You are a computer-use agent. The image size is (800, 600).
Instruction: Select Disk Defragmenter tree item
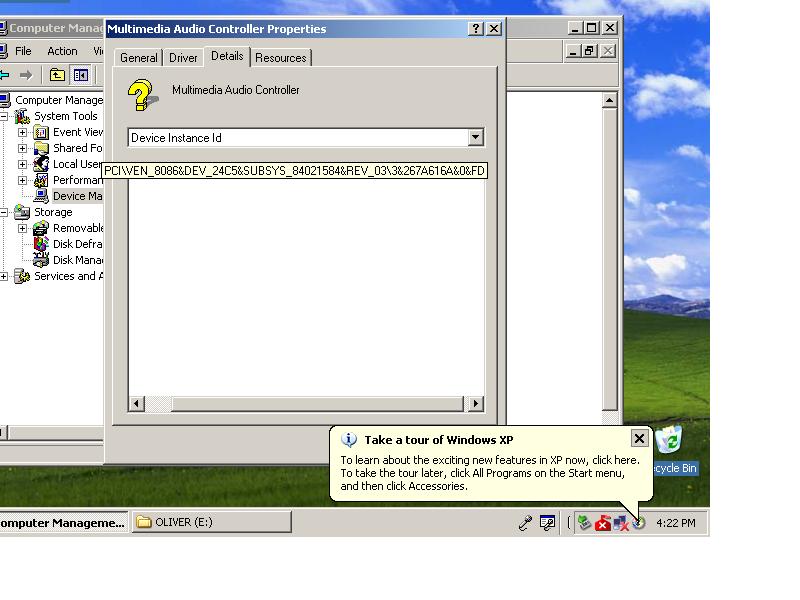[x=78, y=244]
